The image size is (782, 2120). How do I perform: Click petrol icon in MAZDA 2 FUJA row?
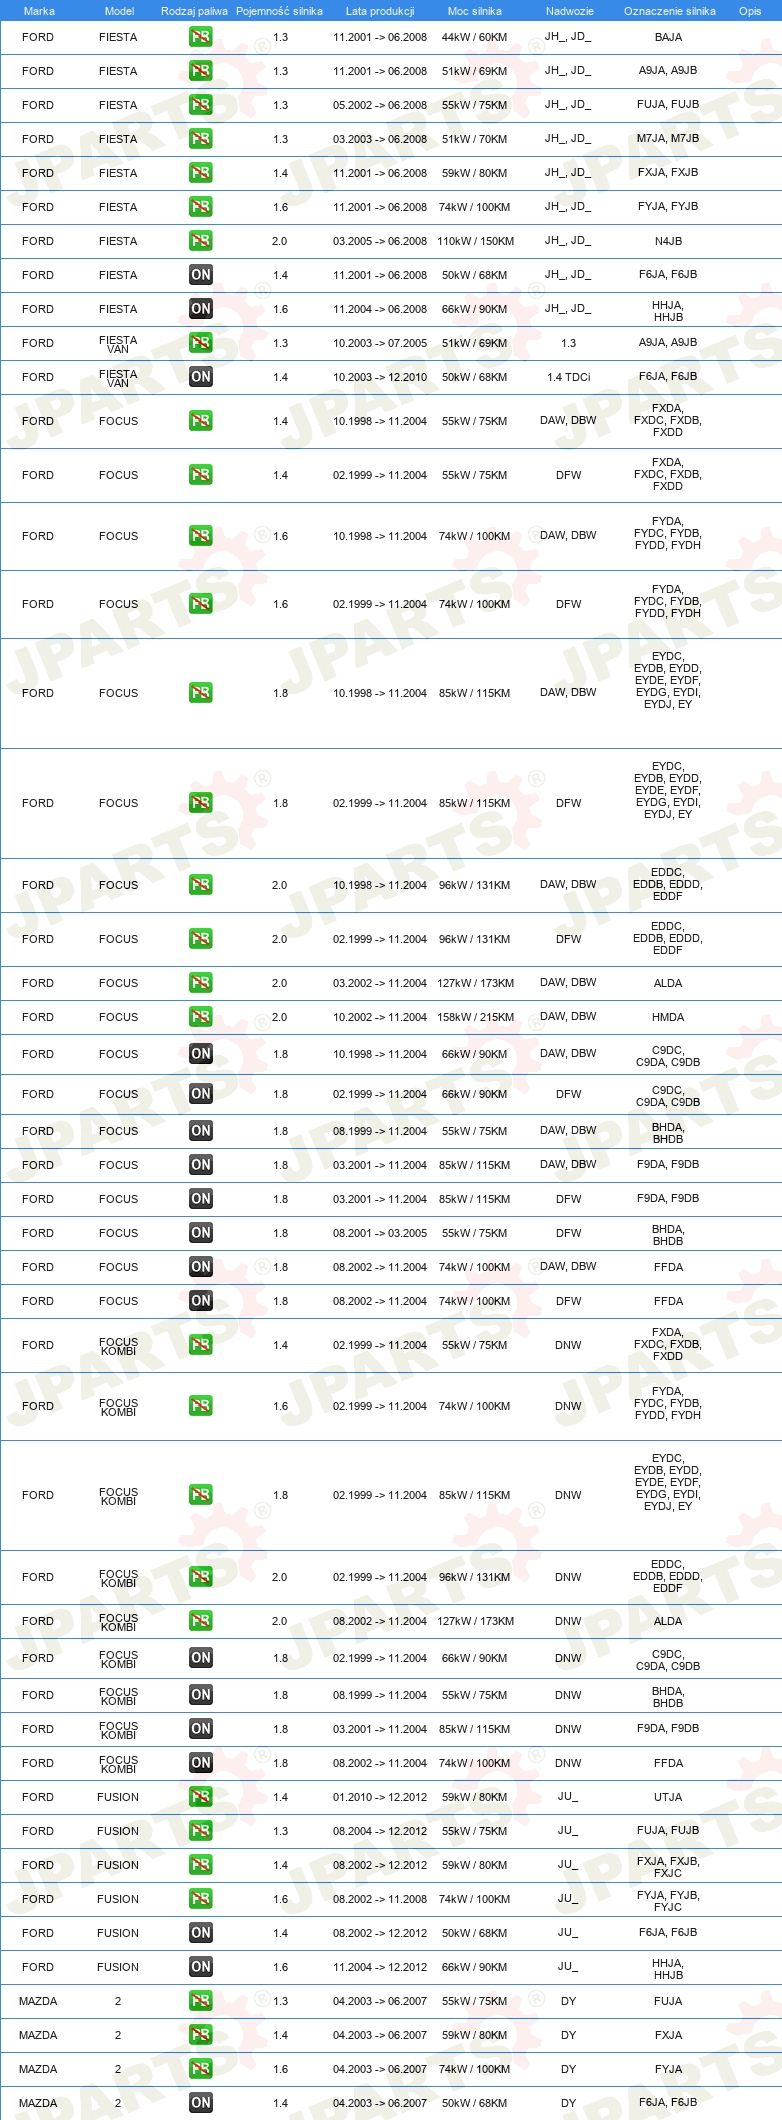[200, 2001]
